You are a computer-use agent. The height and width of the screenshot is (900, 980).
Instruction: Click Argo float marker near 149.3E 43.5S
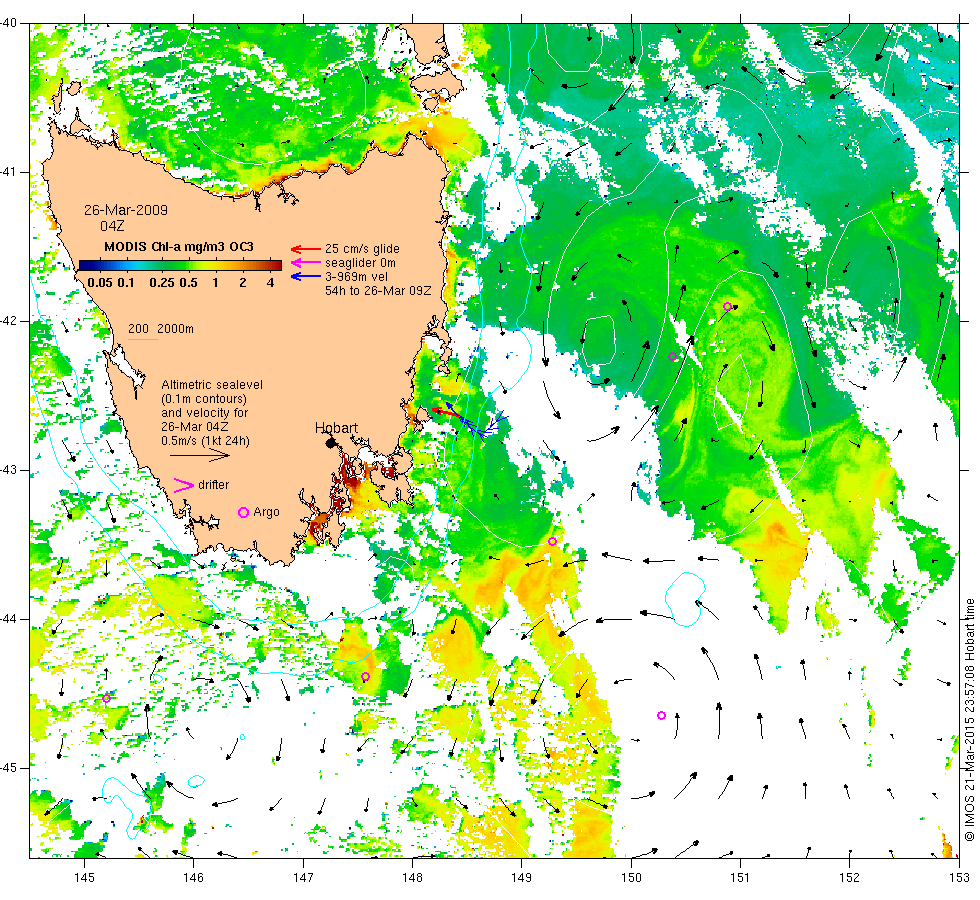click(x=552, y=541)
